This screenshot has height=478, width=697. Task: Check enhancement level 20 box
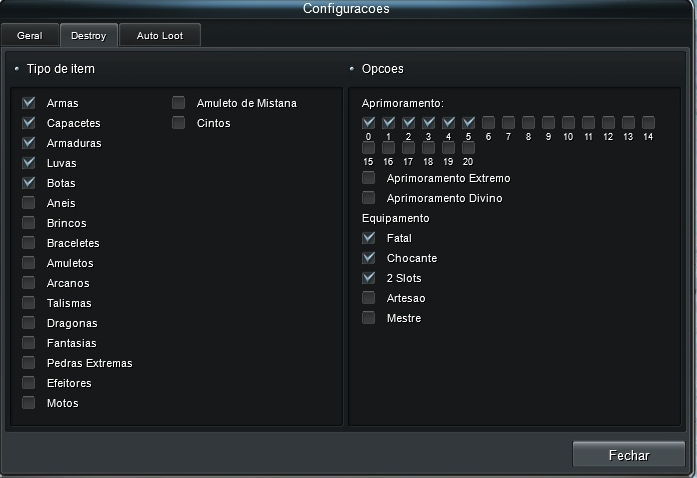tap(469, 147)
